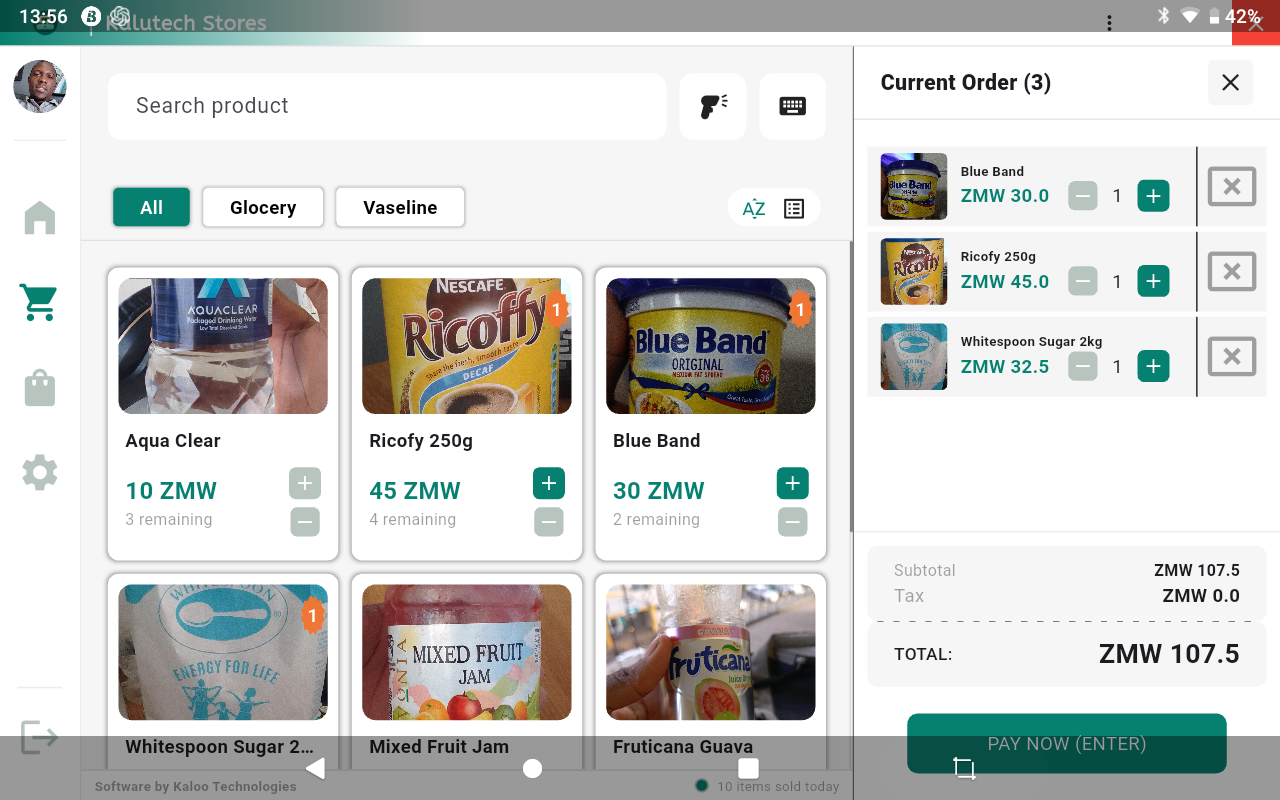1280x800 pixels.
Task: Close the Current Order panel
Action: click(1230, 82)
